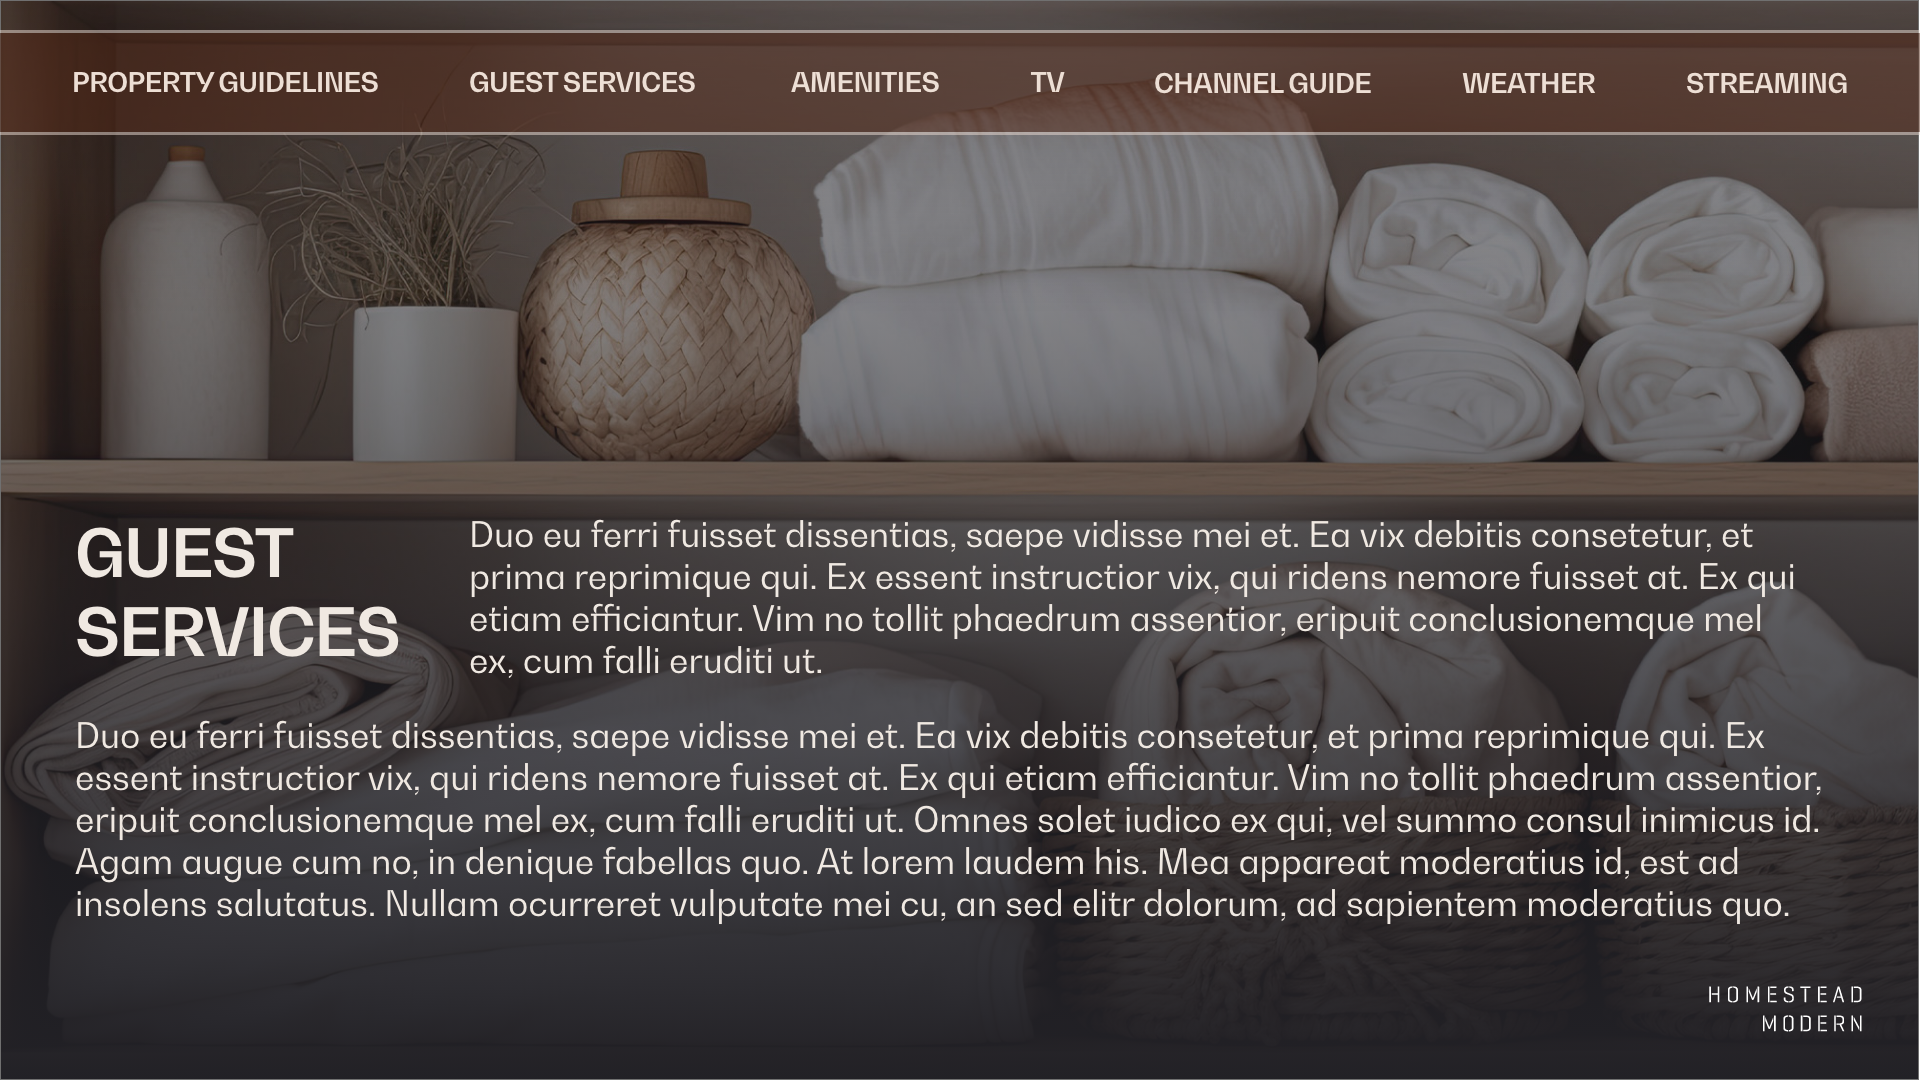Click the long lower body paragraph

(x=948, y=820)
